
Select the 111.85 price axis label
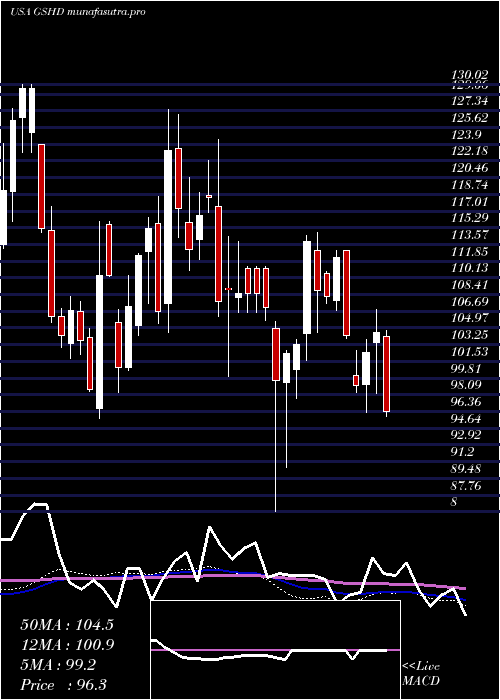coord(469,252)
